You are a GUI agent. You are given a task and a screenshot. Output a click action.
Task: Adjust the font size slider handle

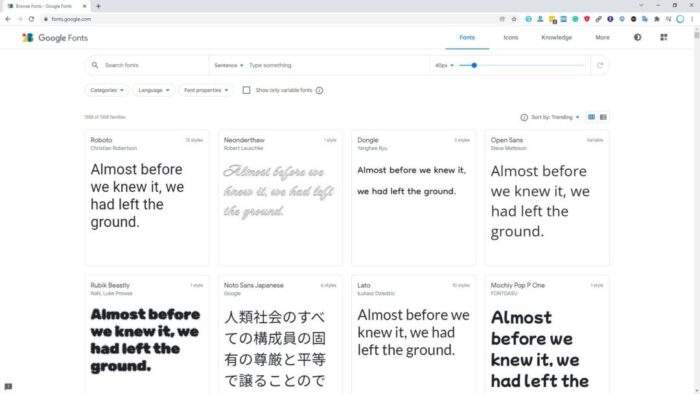(x=474, y=65)
